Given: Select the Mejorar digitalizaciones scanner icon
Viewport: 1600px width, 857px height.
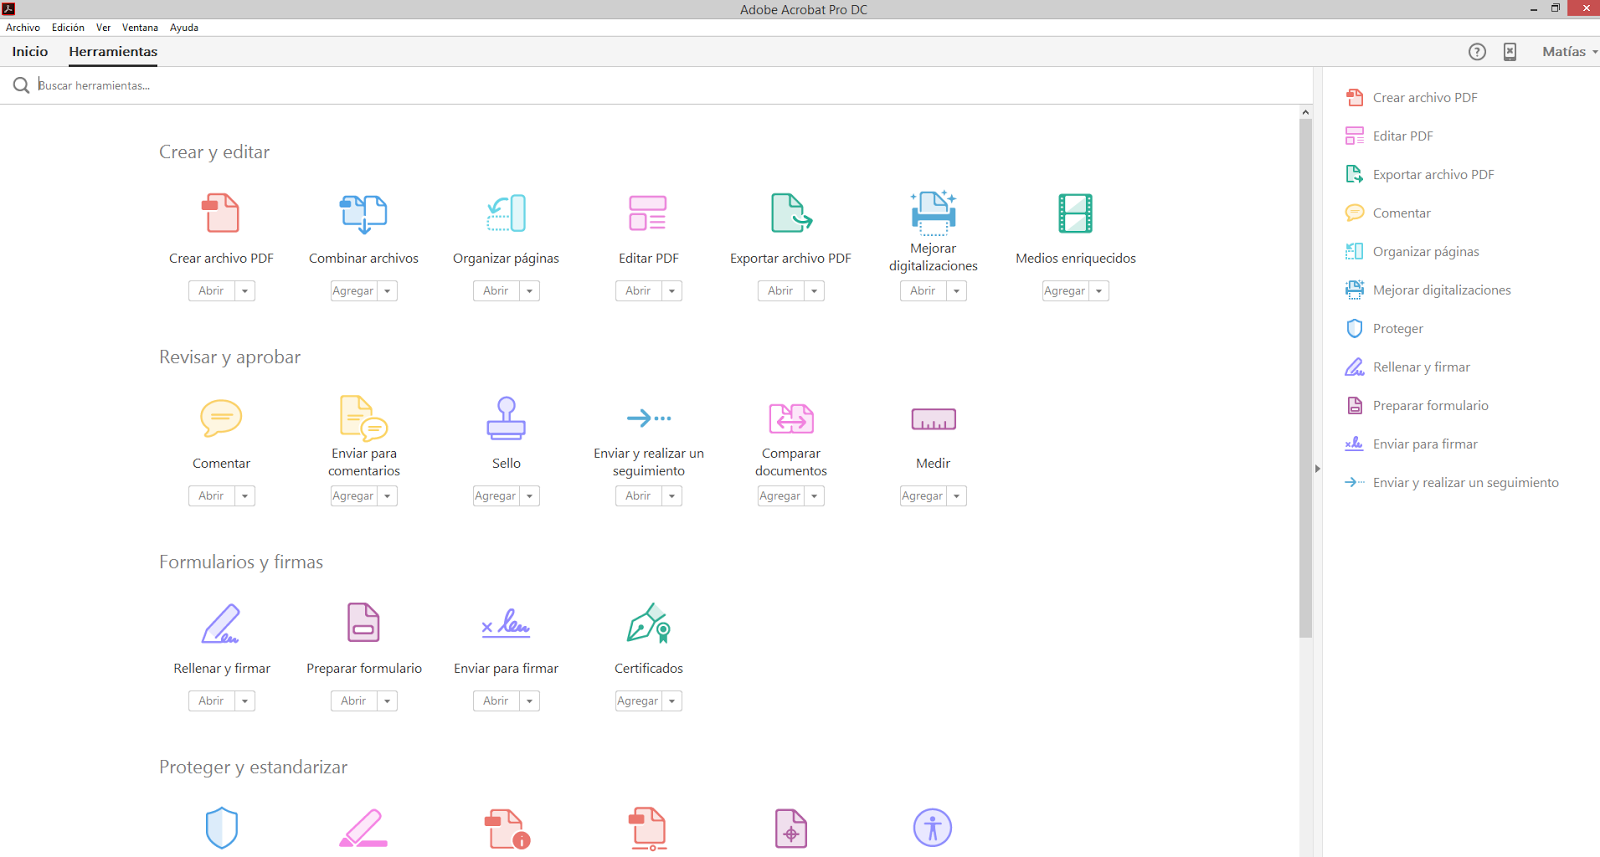Looking at the screenshot, I should coord(933,211).
